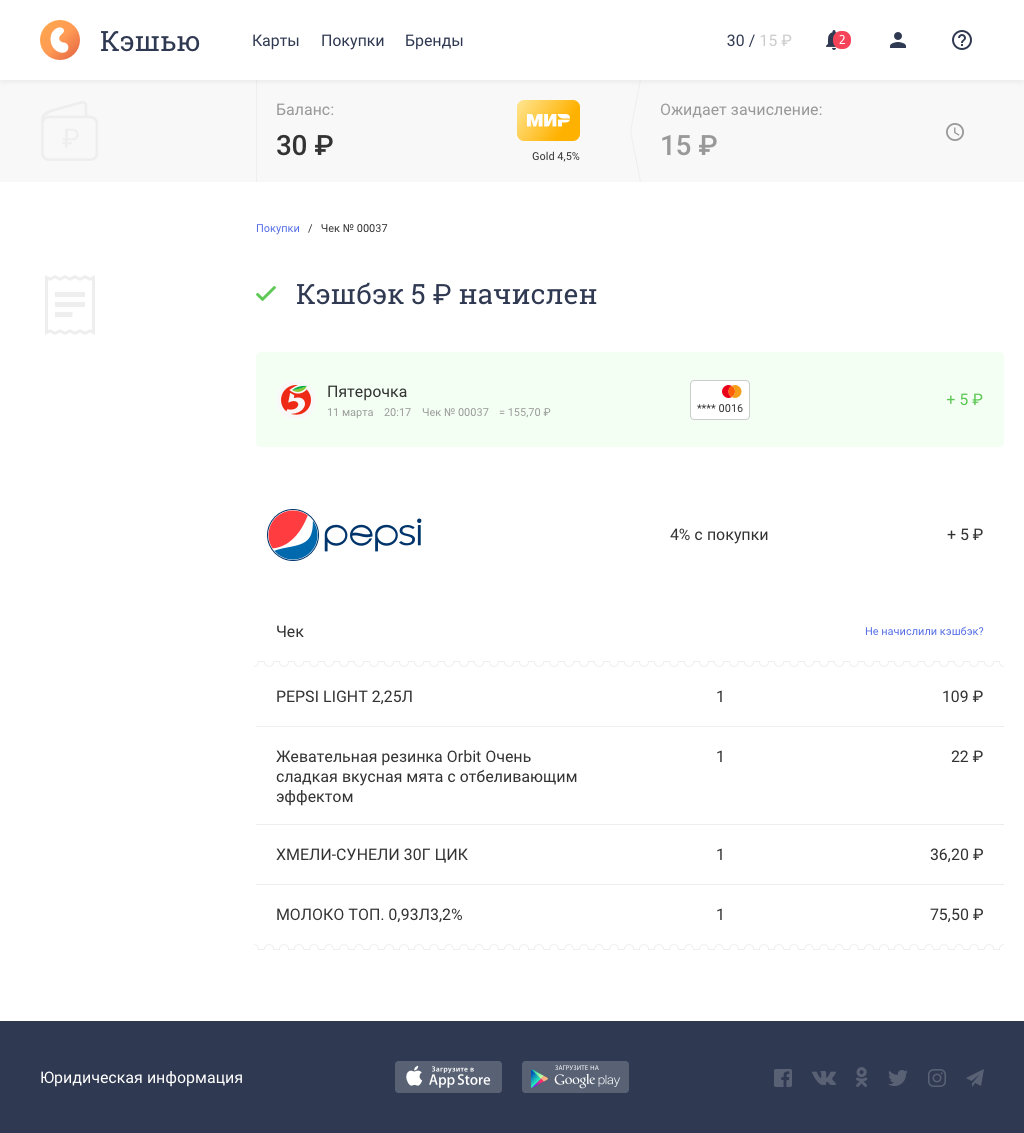Click the Покупки breadcrumb link
1024x1133 pixels.
(x=277, y=228)
